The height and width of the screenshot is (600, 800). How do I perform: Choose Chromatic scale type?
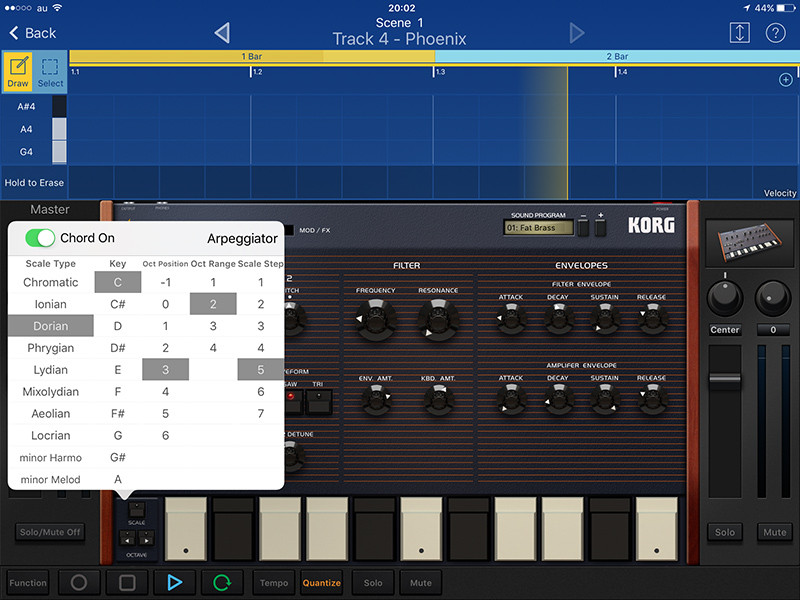(51, 282)
